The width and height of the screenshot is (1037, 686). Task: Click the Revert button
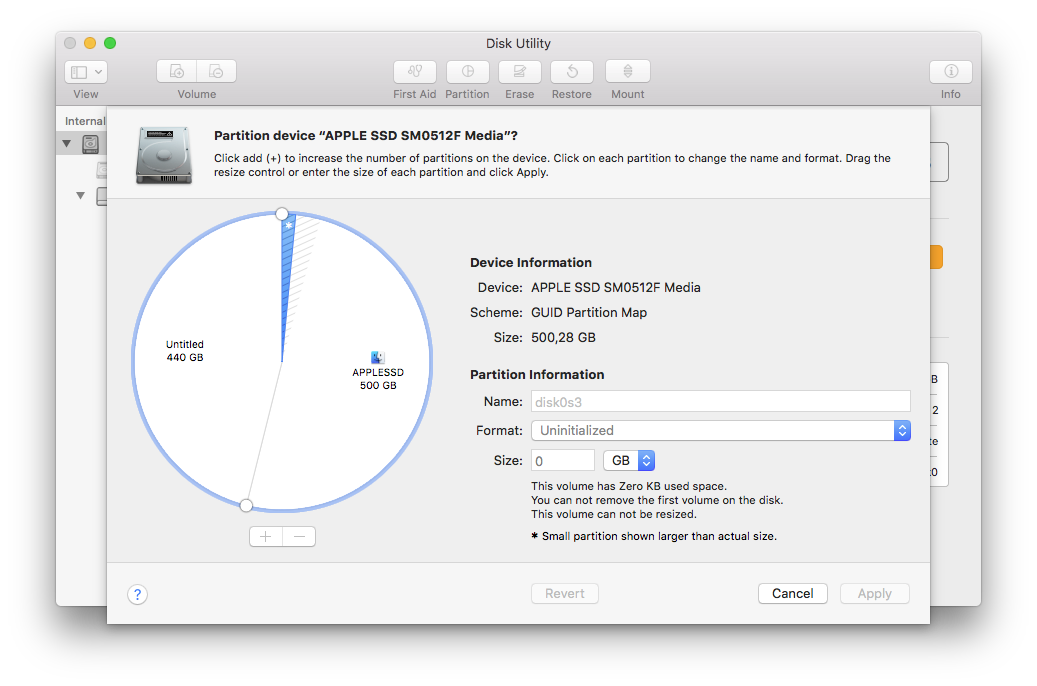[565, 593]
